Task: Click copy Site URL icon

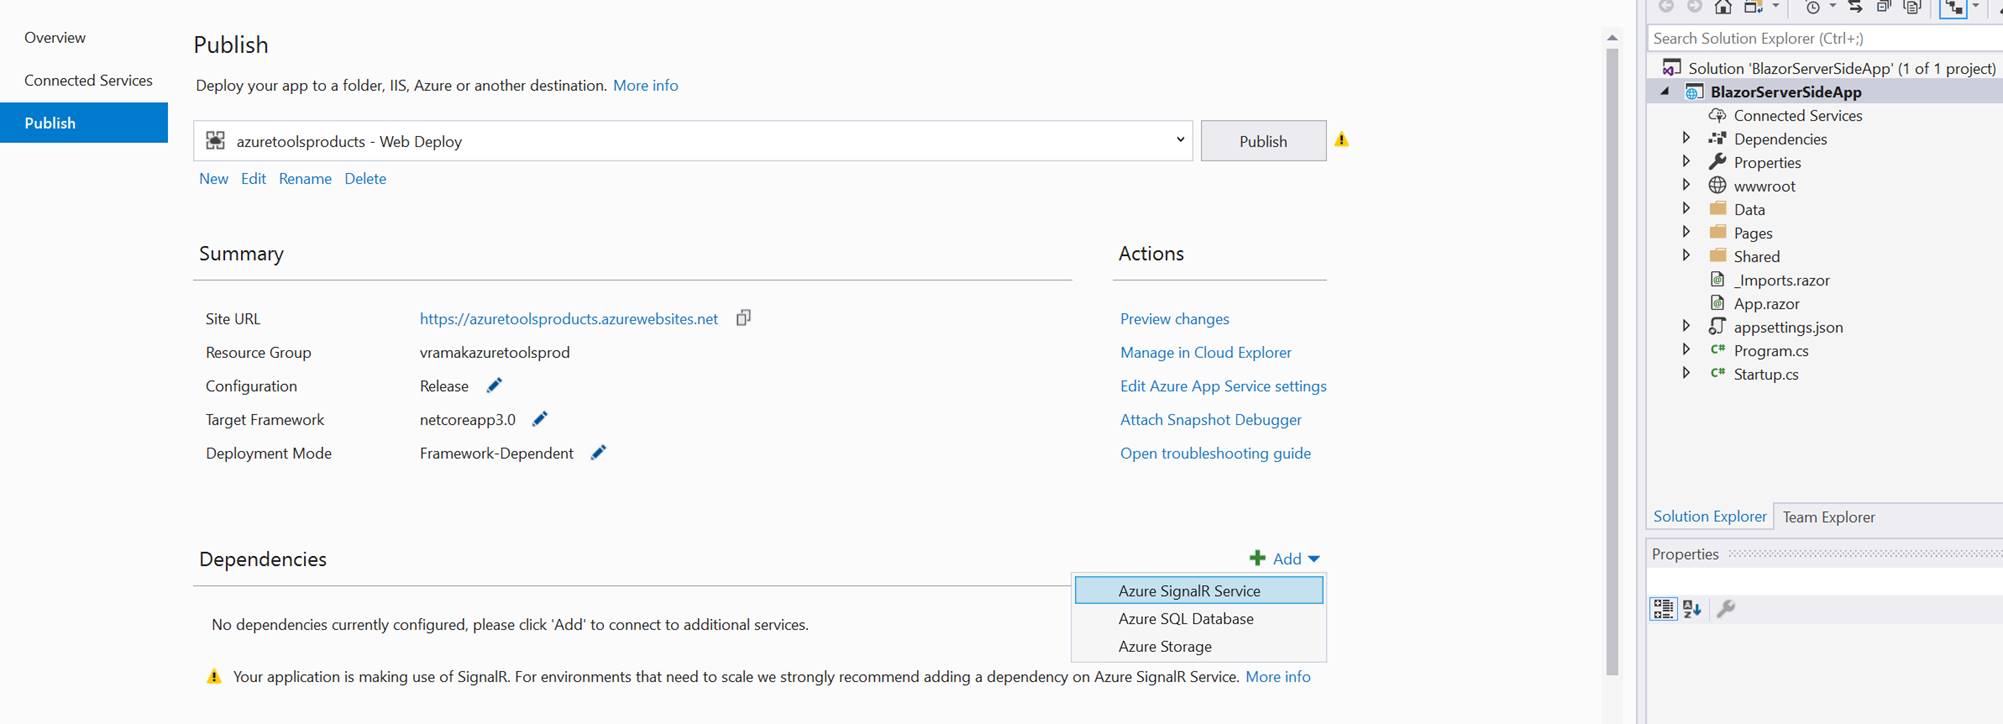Action: pyautogui.click(x=743, y=318)
